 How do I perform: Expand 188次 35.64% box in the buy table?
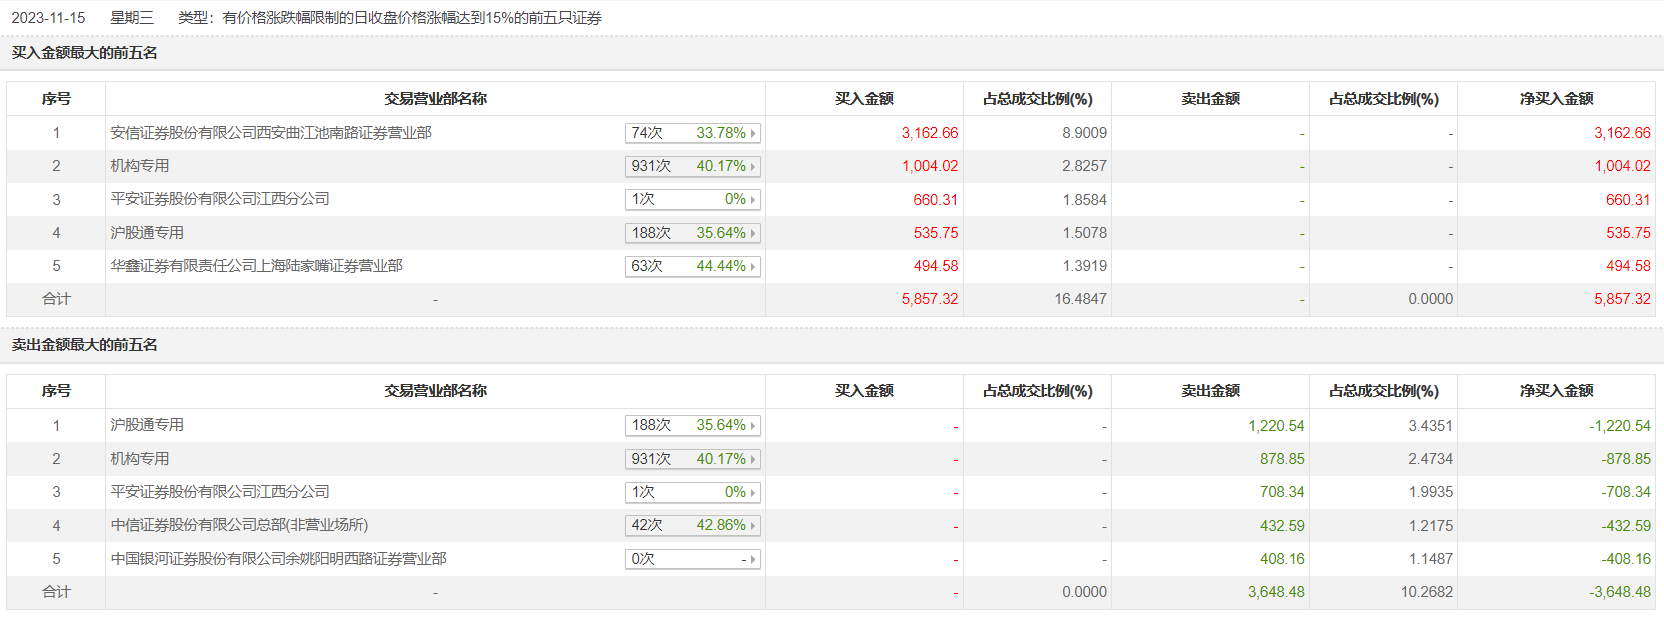pyautogui.click(x=693, y=233)
